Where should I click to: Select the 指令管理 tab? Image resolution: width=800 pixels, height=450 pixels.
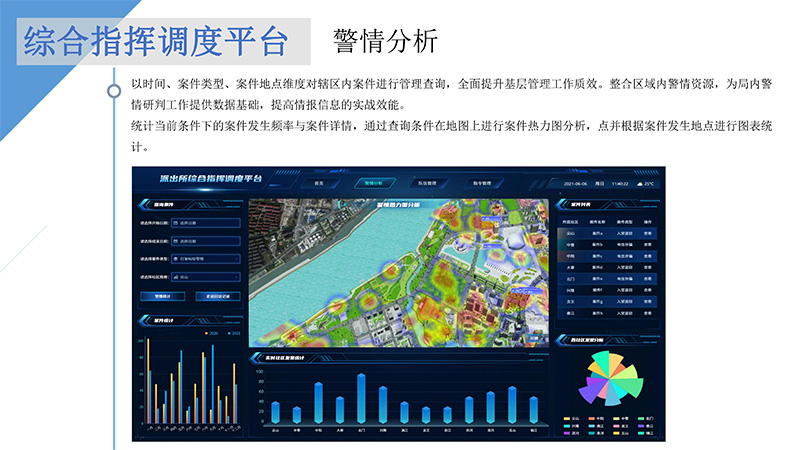481,184
